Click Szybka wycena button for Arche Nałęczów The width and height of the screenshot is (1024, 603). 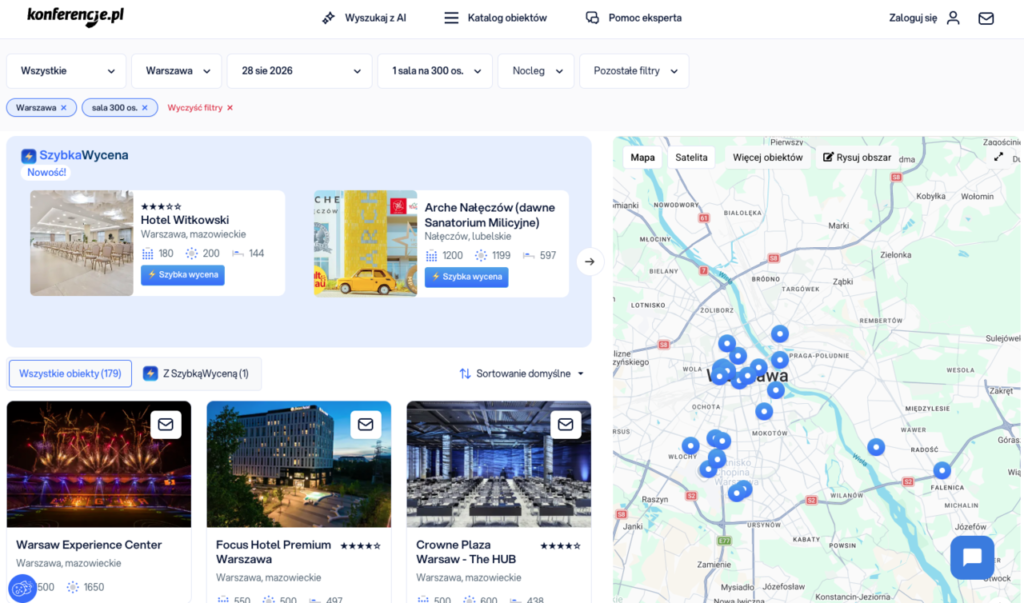tap(466, 277)
